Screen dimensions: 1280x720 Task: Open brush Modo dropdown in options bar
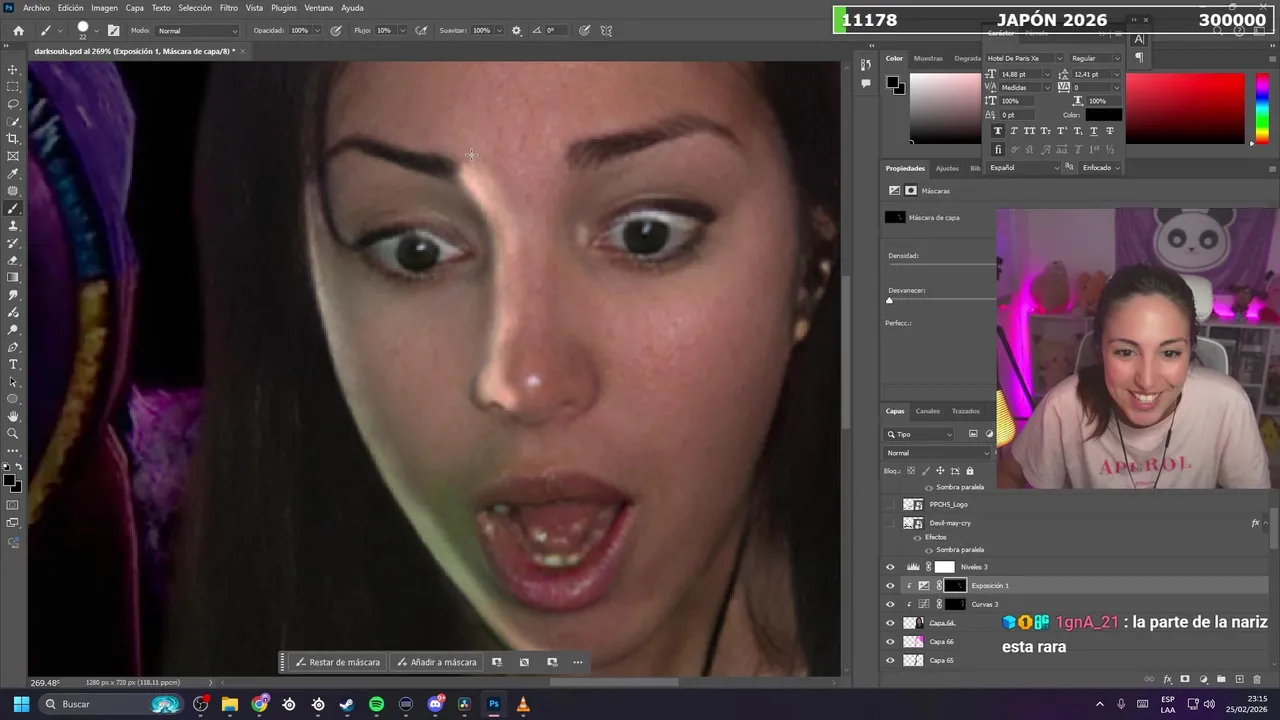pyautogui.click(x=197, y=31)
